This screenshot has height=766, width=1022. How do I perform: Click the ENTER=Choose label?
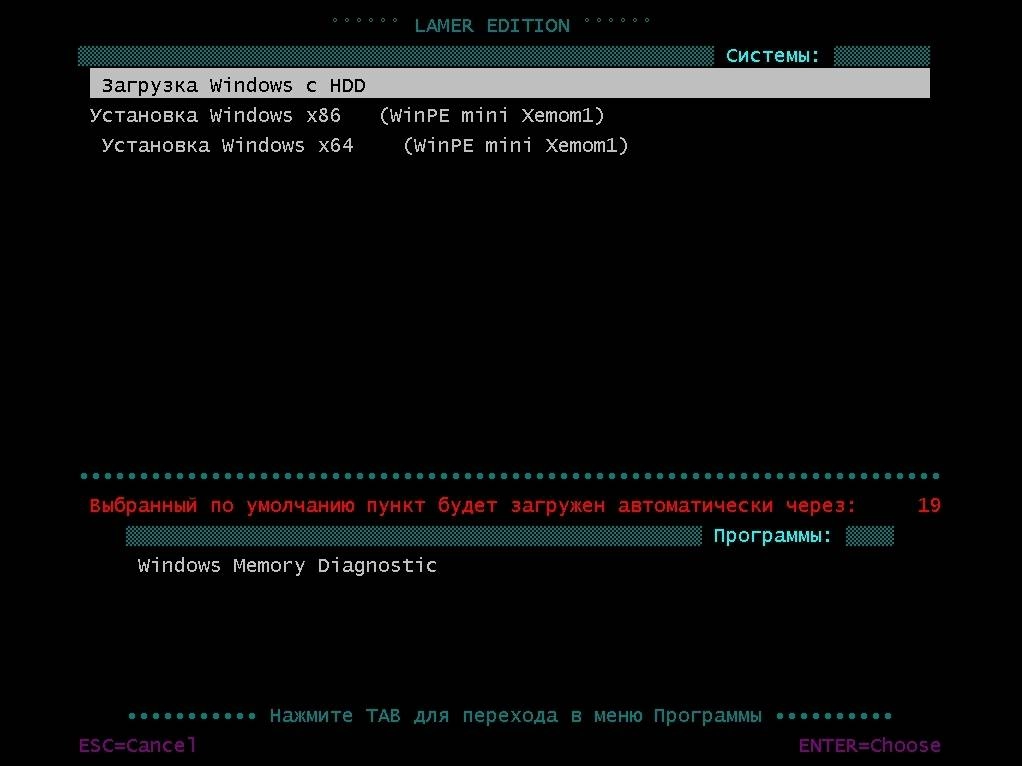pos(869,745)
